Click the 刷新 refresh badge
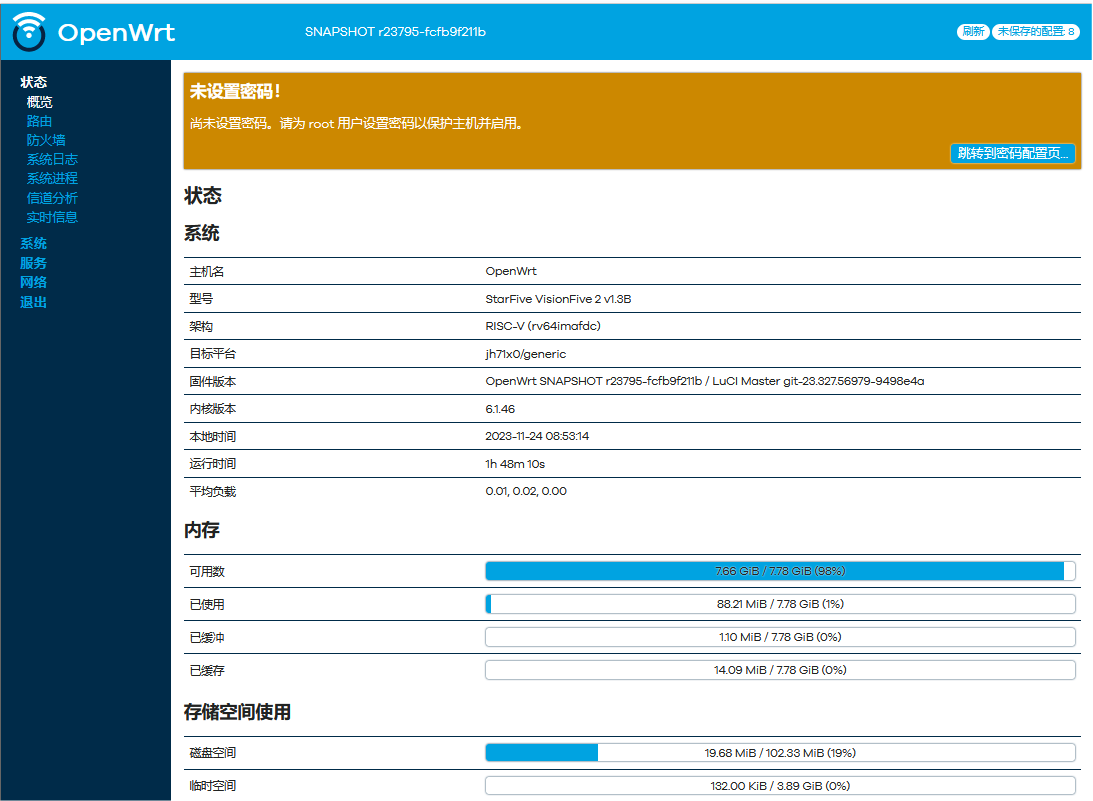Viewport: 1093px width, 801px height. pos(973,32)
